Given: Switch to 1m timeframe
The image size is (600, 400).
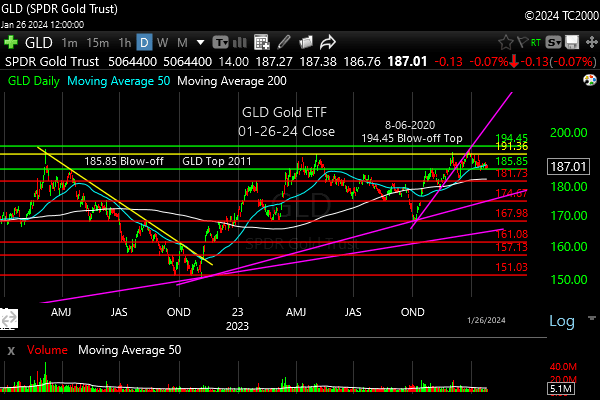Looking at the screenshot, I should click(x=70, y=42).
